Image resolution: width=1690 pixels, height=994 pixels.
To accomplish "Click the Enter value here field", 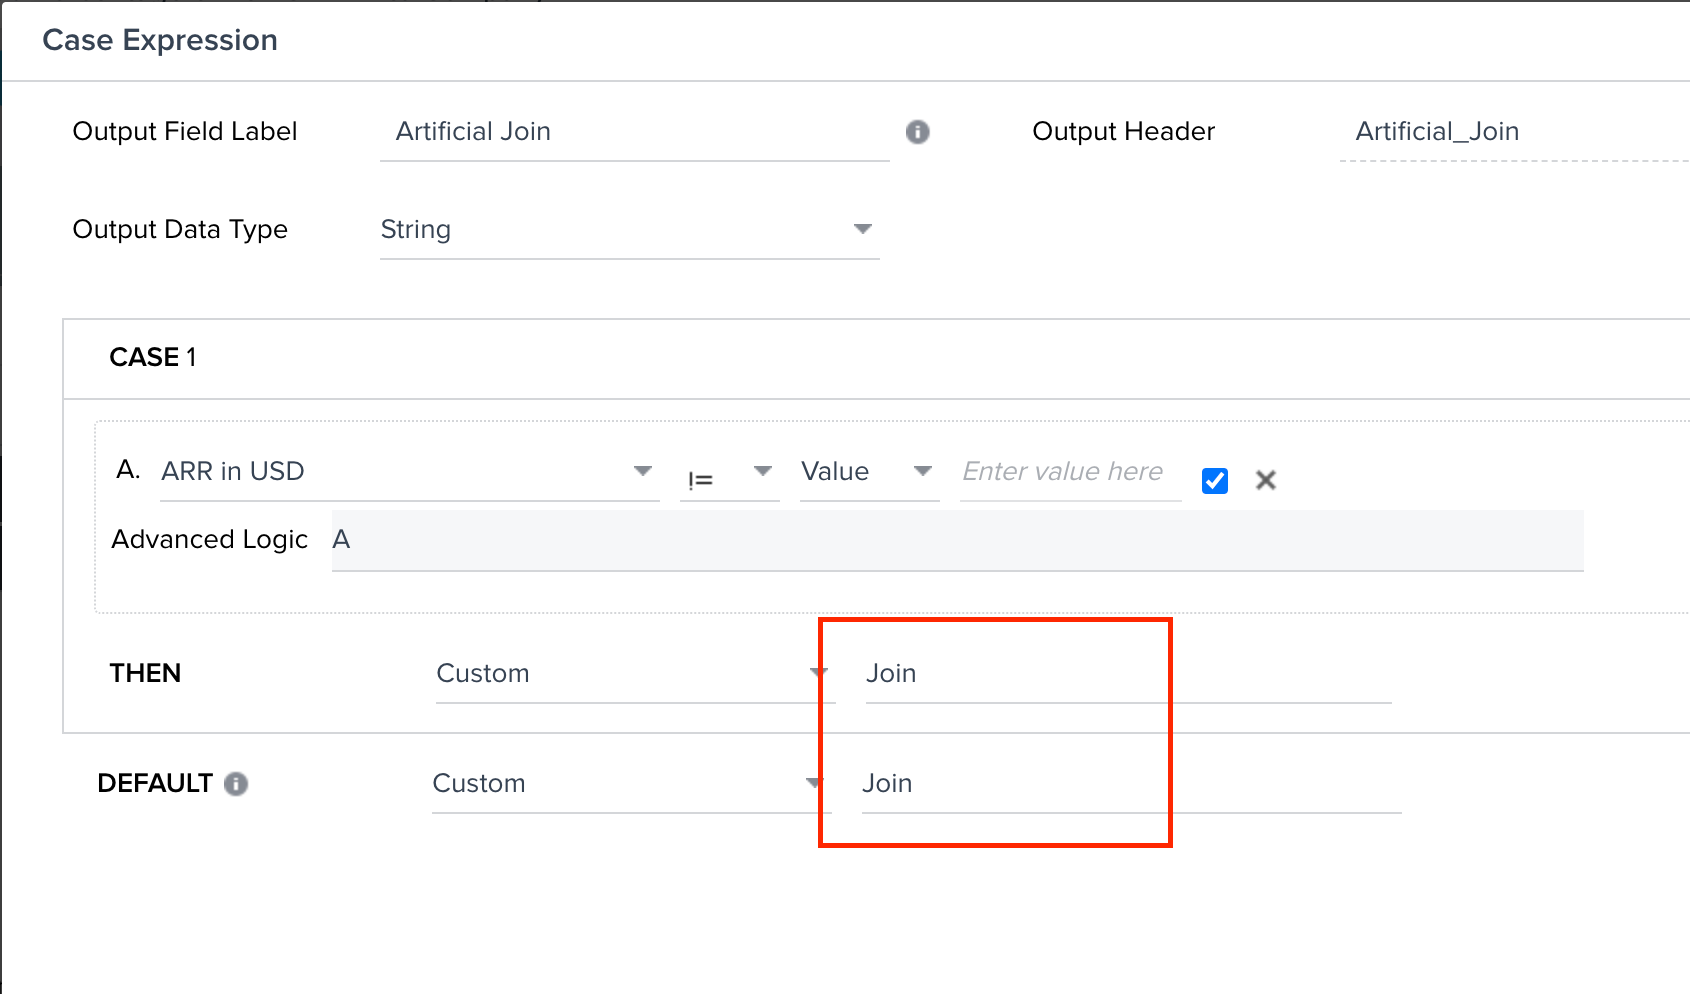I will (x=1070, y=471).
